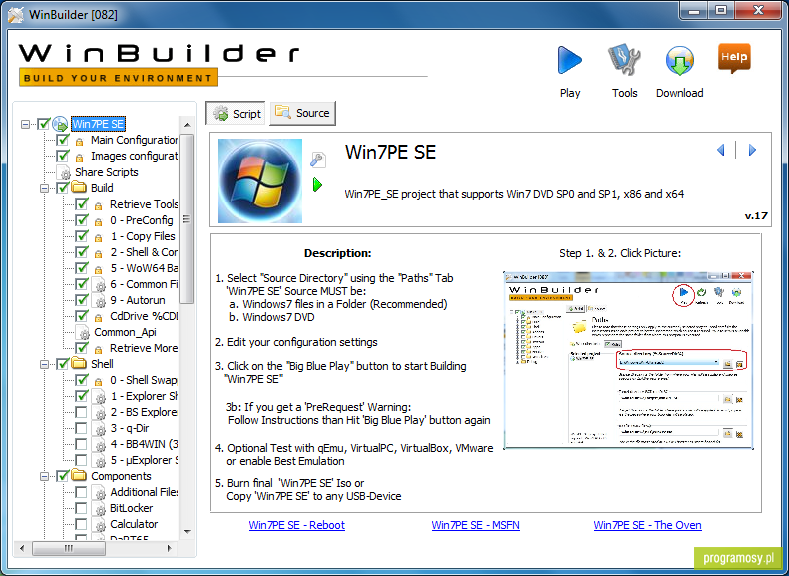
Task: Click the Components folder icon
Action: click(78, 475)
